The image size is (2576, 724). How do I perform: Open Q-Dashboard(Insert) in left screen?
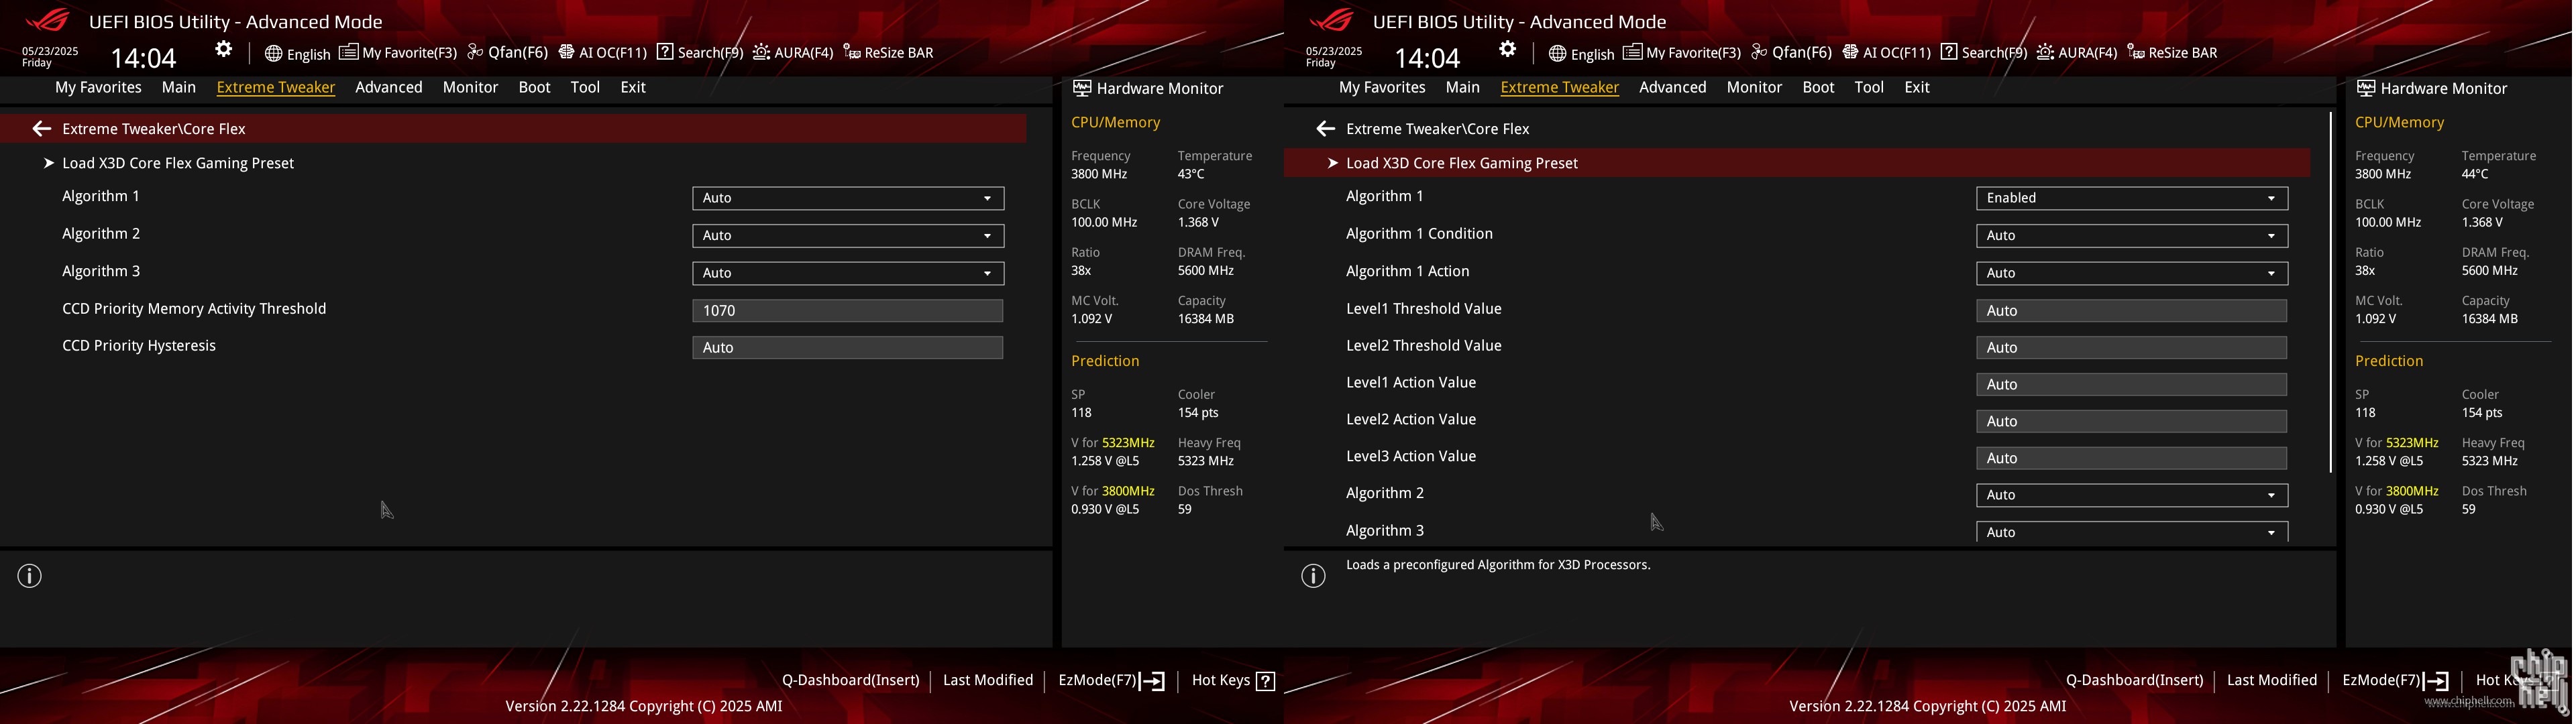click(x=850, y=680)
